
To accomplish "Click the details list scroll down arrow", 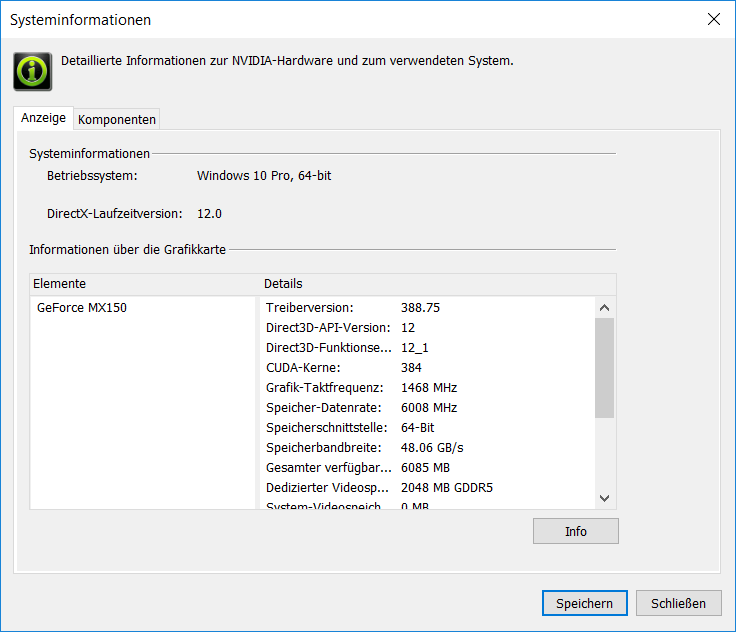I will click(x=605, y=498).
